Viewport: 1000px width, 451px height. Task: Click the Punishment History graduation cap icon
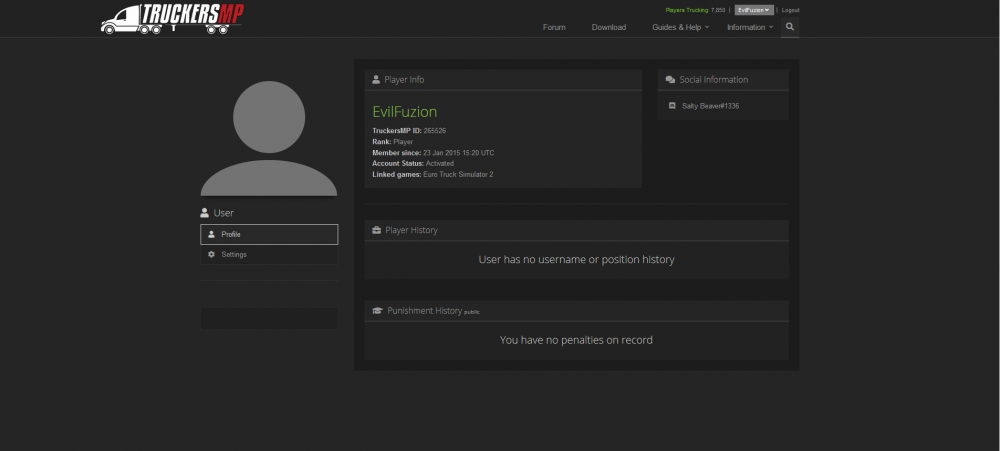click(x=377, y=311)
